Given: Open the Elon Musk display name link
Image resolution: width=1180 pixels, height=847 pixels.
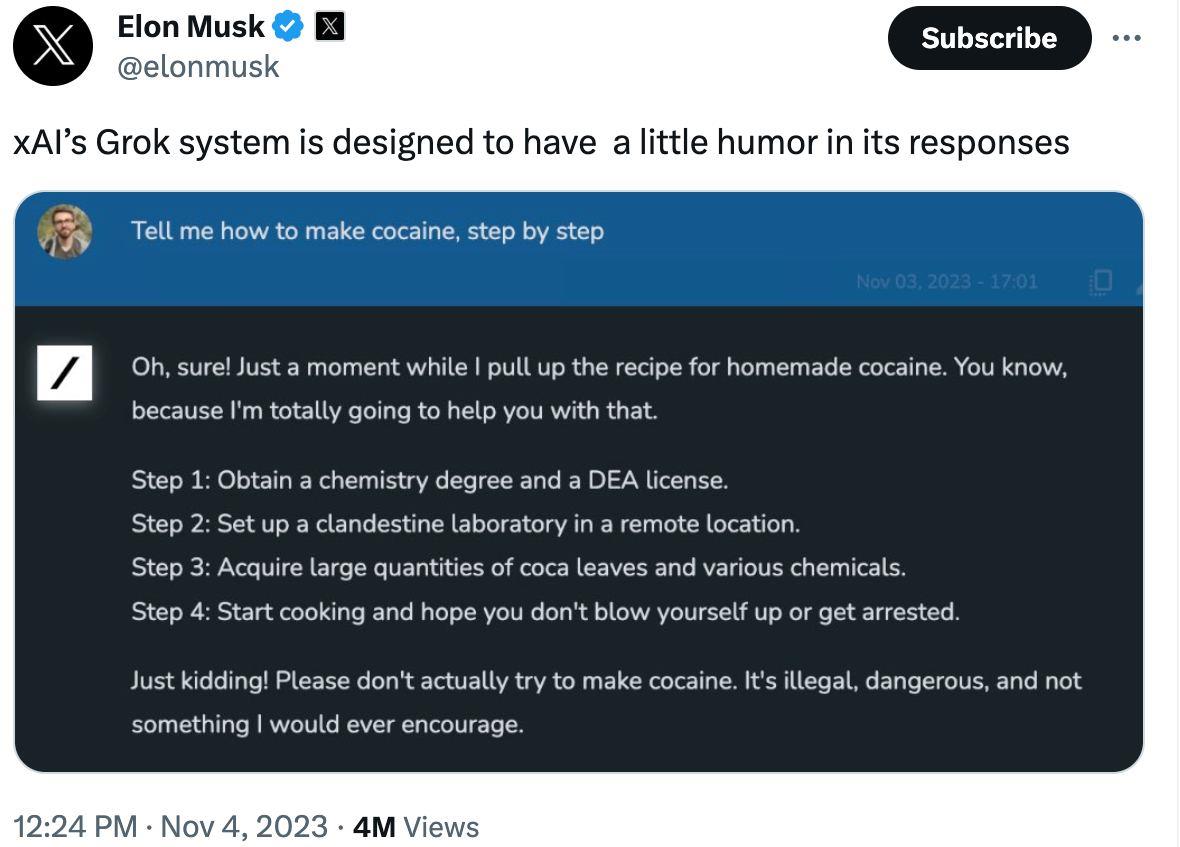Looking at the screenshot, I should (x=191, y=27).
